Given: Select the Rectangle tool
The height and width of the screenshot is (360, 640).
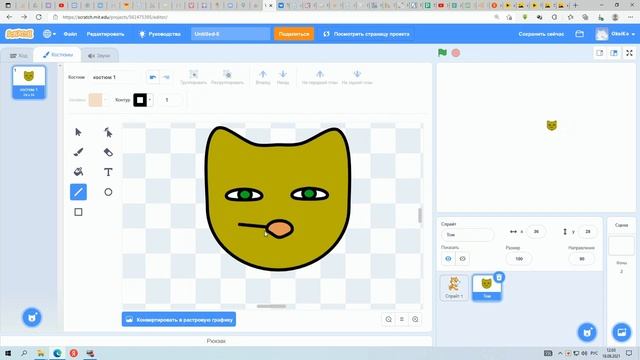Looking at the screenshot, I should click(x=78, y=212).
